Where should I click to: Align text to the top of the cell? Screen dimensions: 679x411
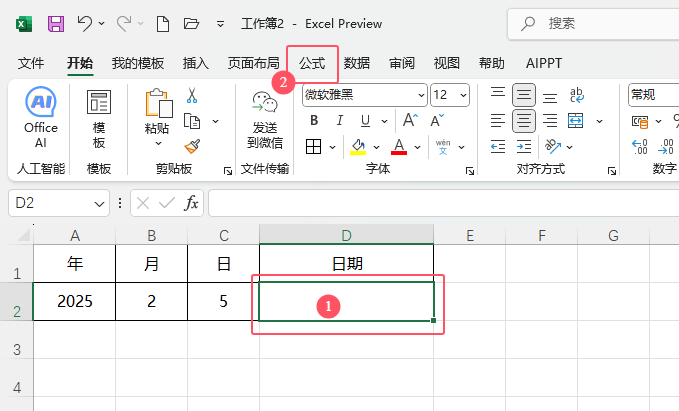(x=498, y=94)
